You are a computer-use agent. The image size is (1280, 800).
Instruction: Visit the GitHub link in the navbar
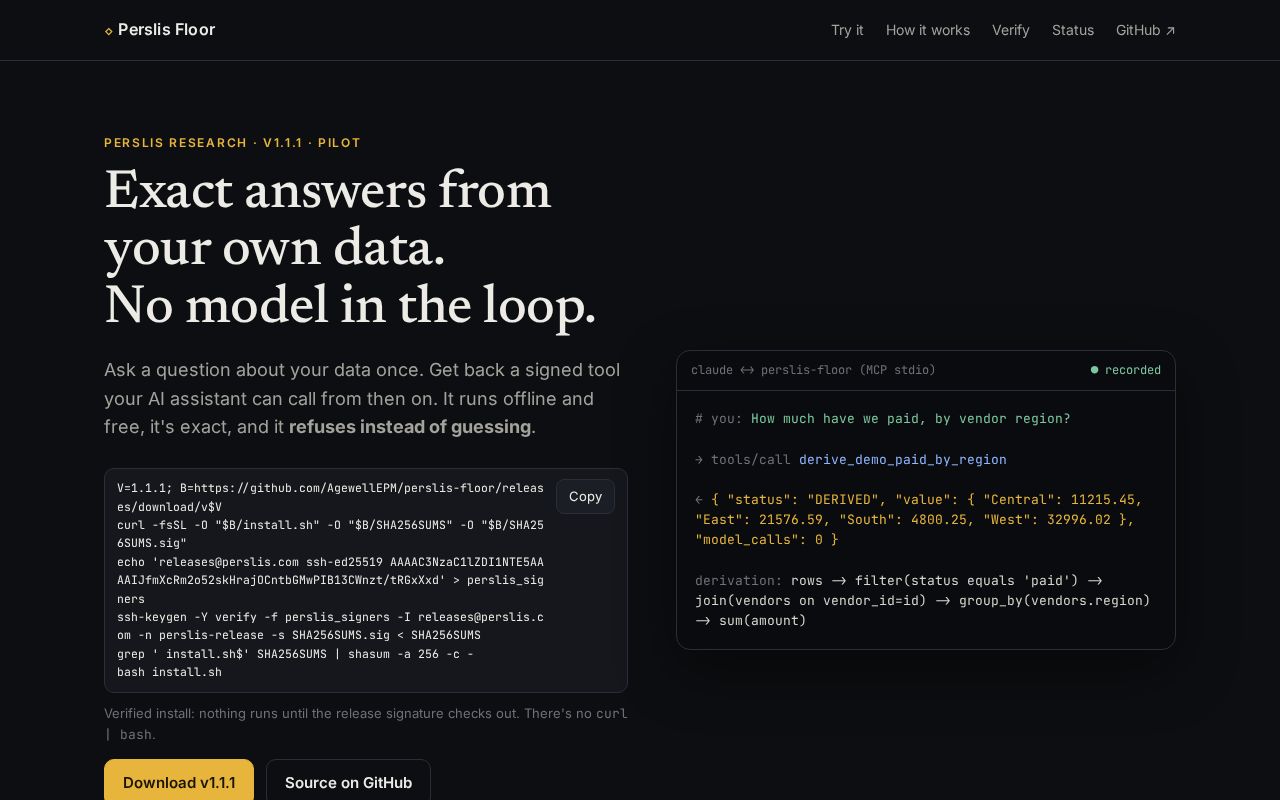(1146, 30)
